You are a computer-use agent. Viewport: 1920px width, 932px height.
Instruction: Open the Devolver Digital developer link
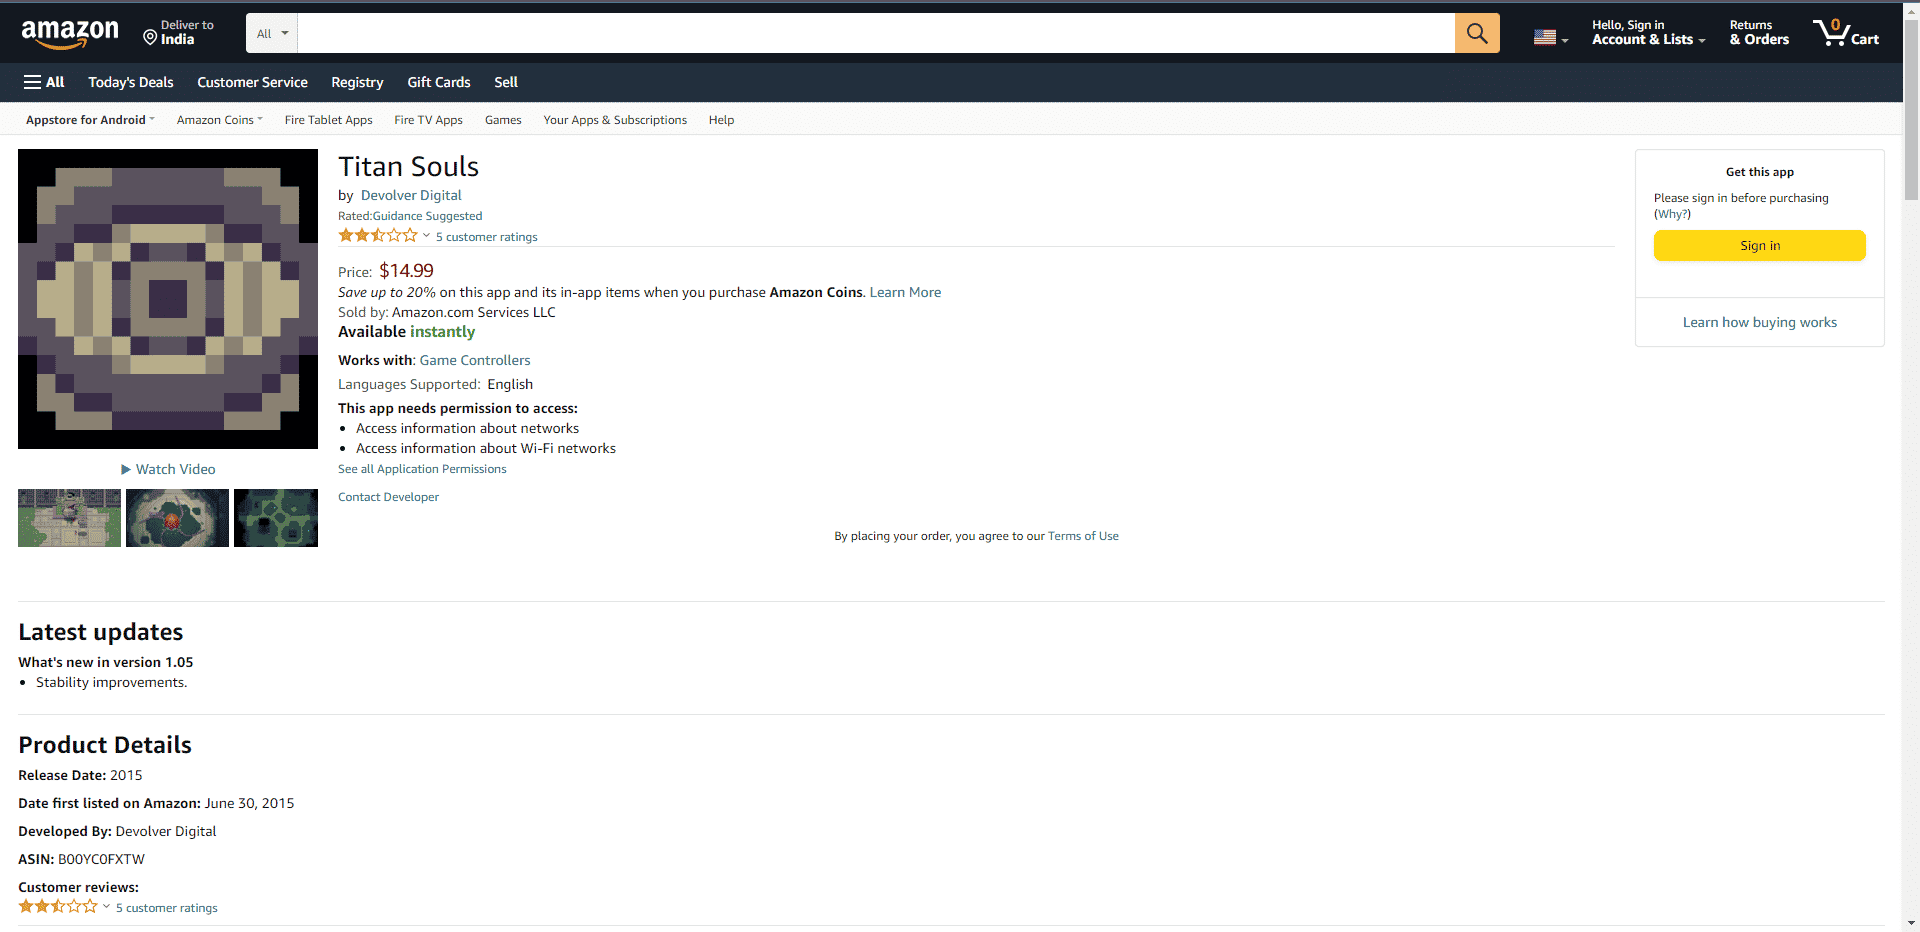click(x=411, y=195)
